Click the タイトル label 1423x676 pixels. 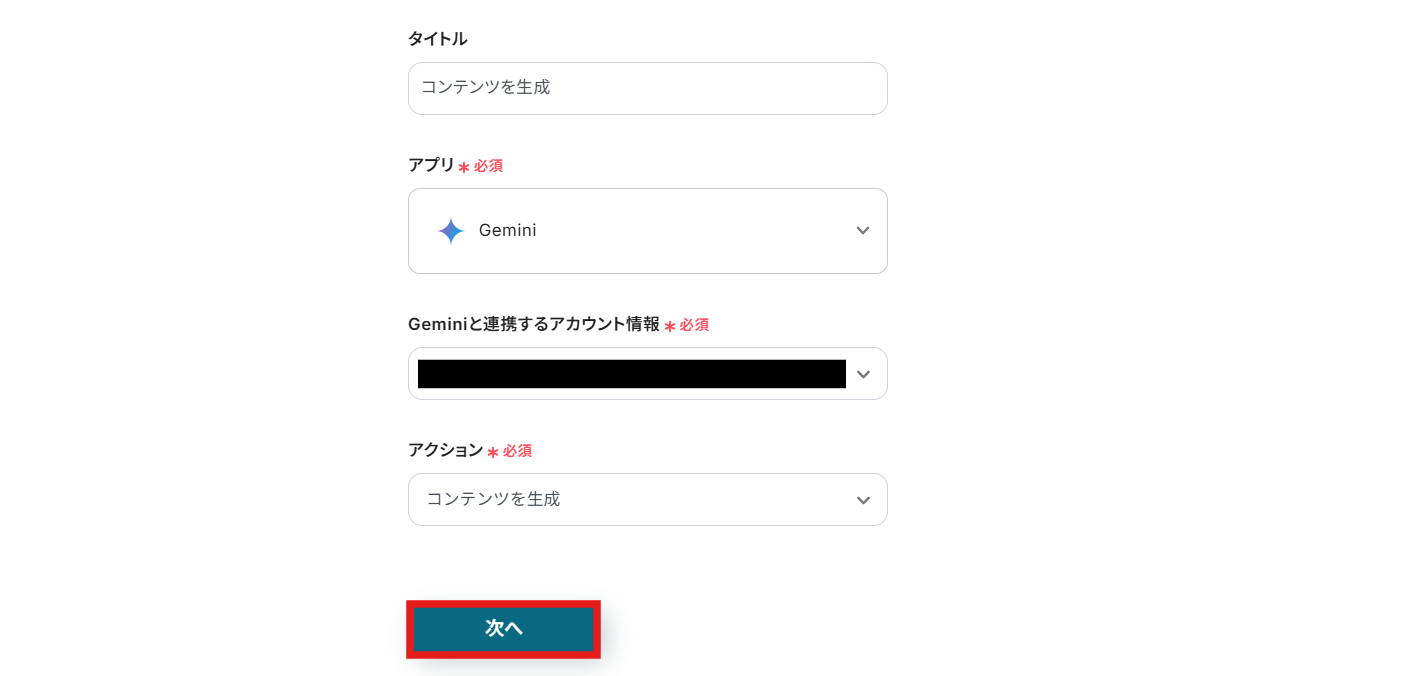click(x=437, y=39)
